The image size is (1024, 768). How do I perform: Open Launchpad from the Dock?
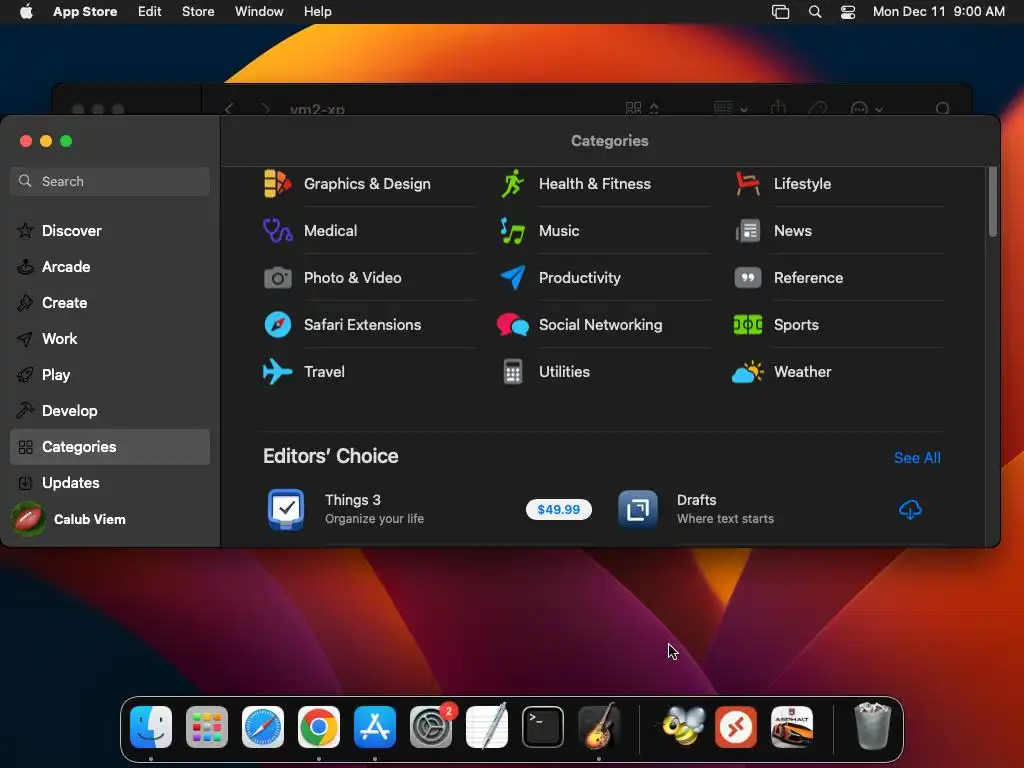(207, 727)
